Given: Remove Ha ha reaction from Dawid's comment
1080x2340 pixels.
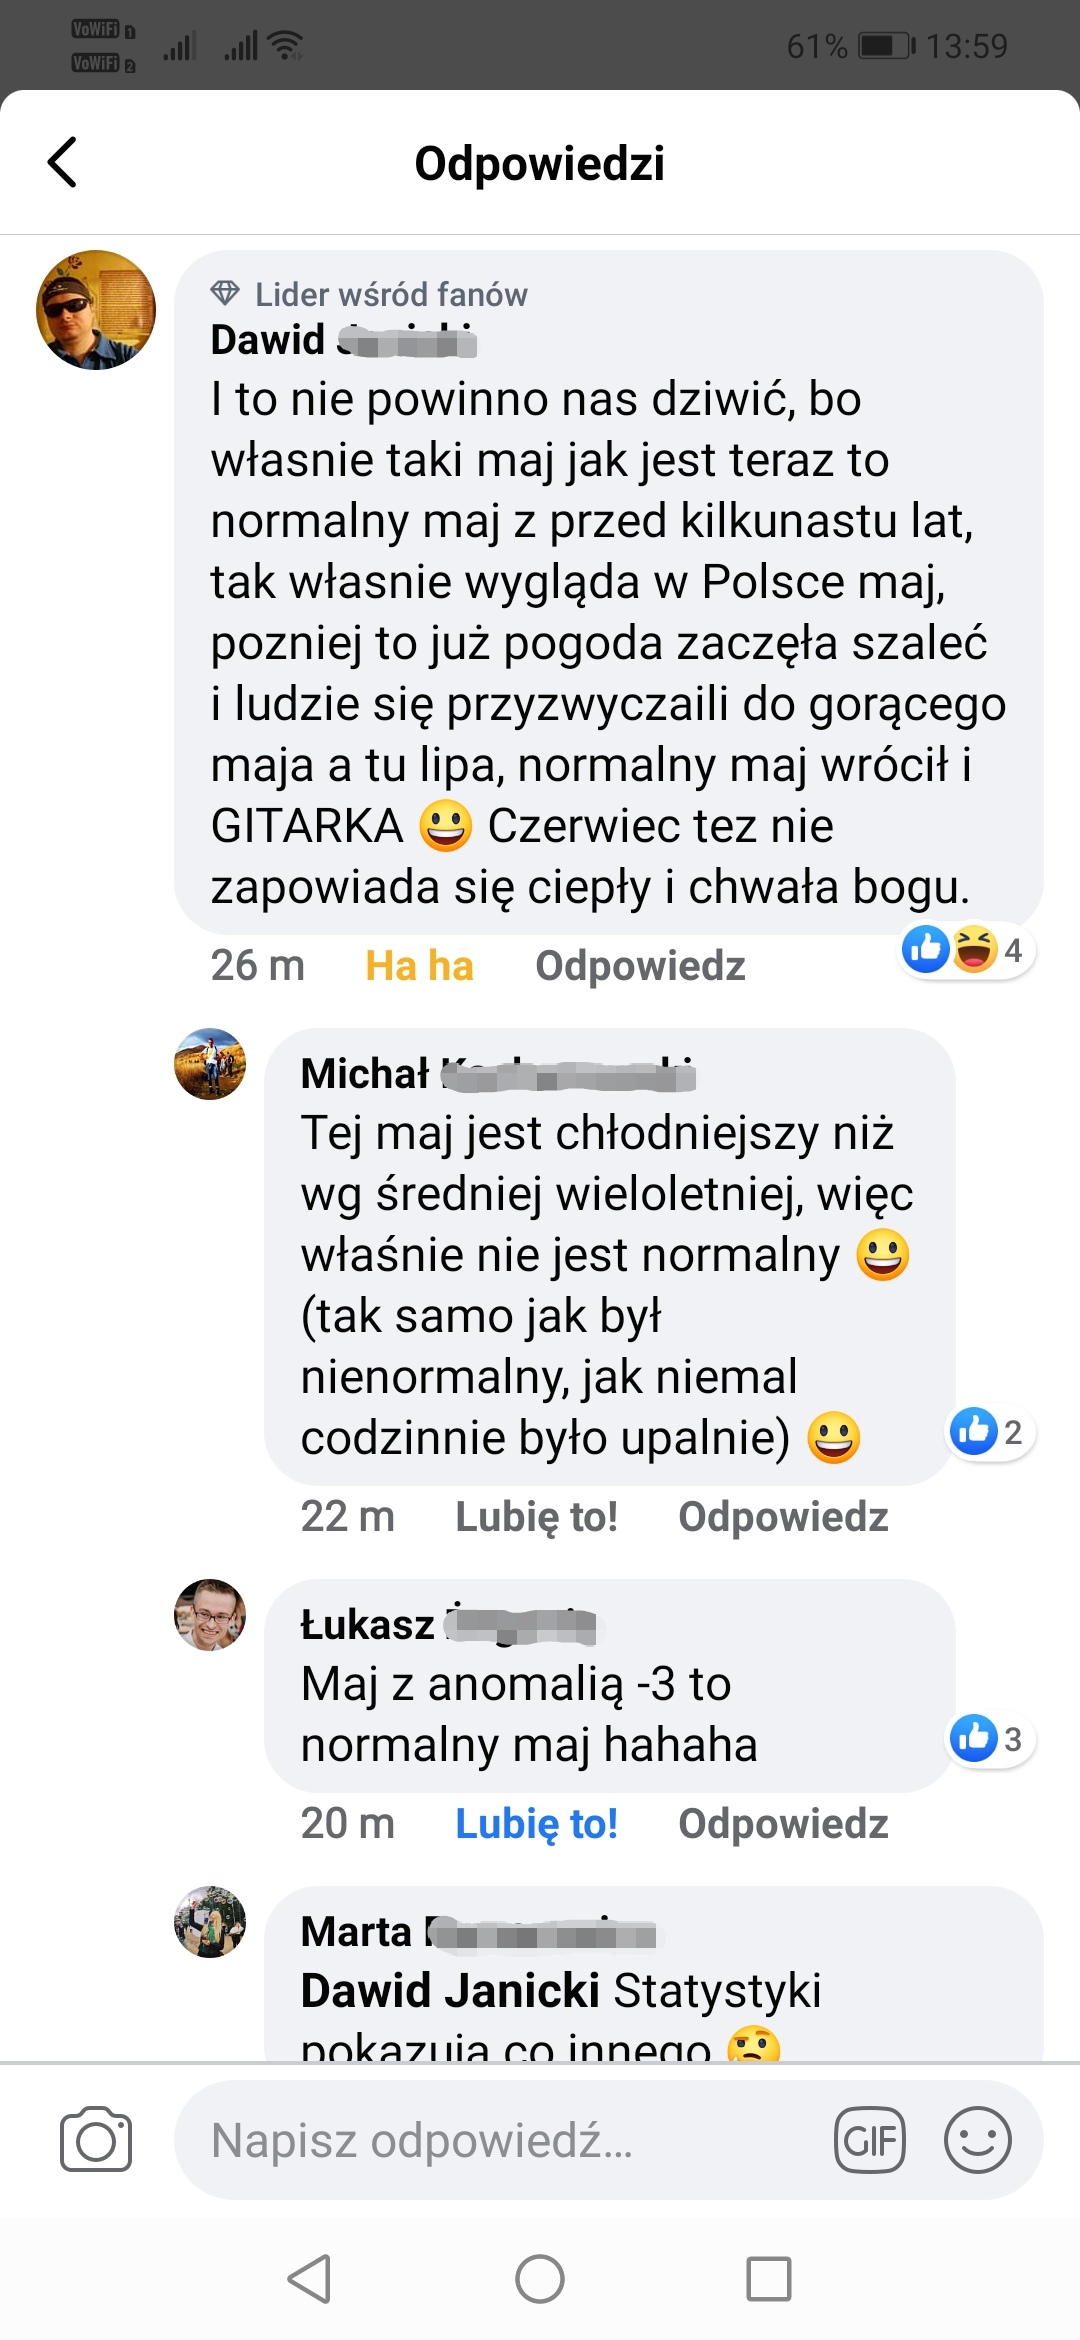Looking at the screenshot, I should 419,966.
